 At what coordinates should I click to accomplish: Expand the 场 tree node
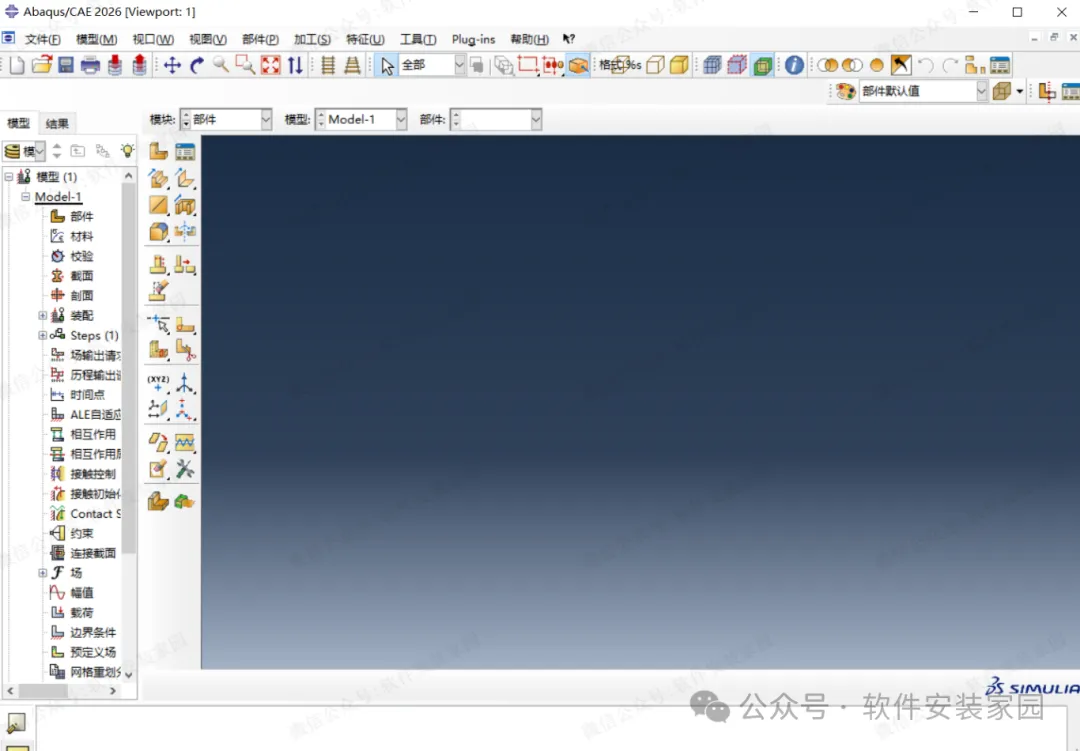(43, 573)
